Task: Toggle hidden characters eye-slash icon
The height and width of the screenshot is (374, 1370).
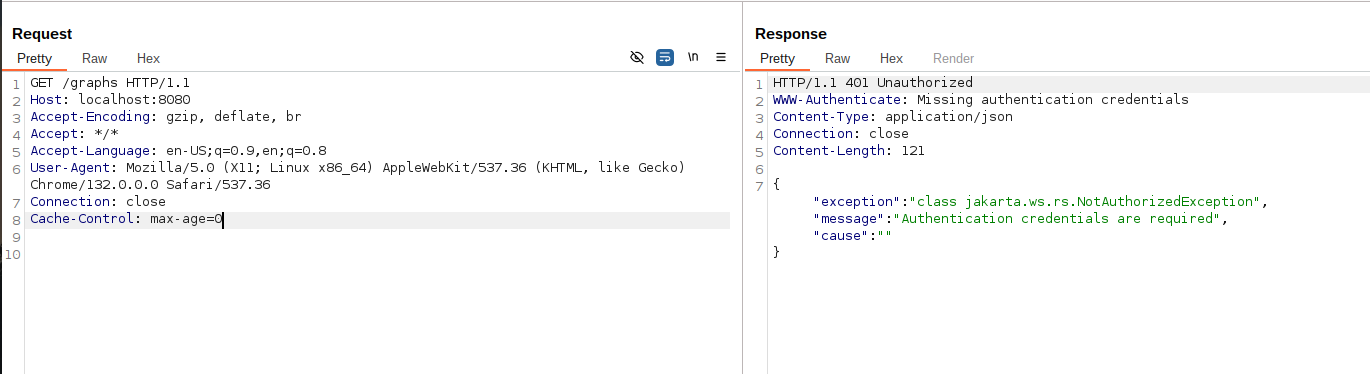Action: (x=637, y=58)
